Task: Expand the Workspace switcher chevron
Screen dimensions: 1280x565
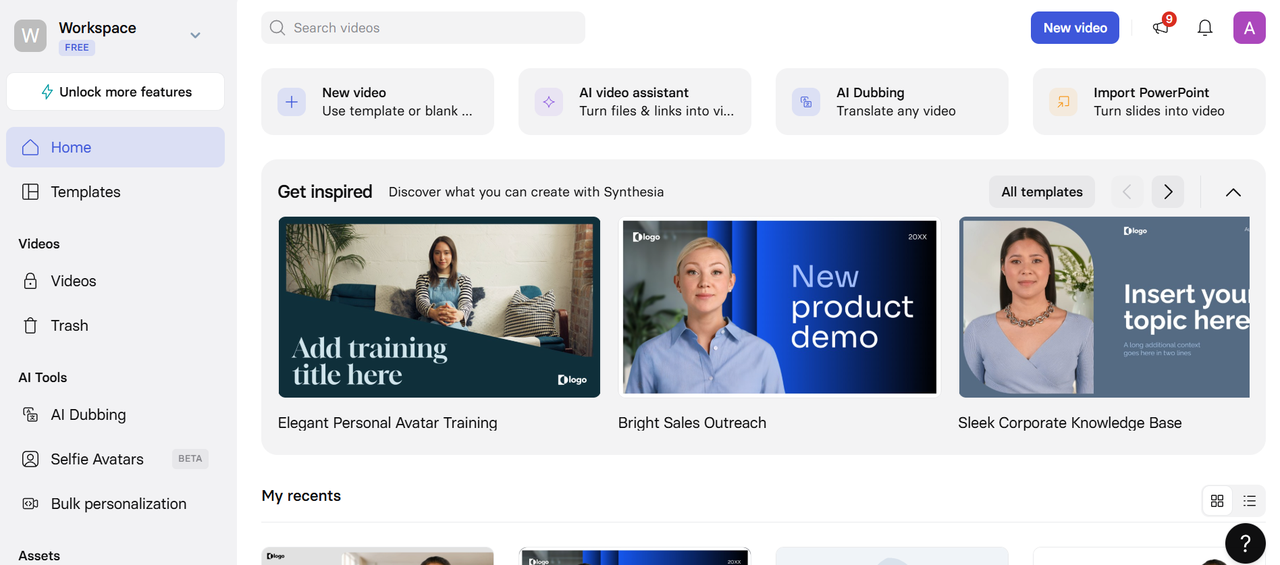Action: click(x=195, y=35)
